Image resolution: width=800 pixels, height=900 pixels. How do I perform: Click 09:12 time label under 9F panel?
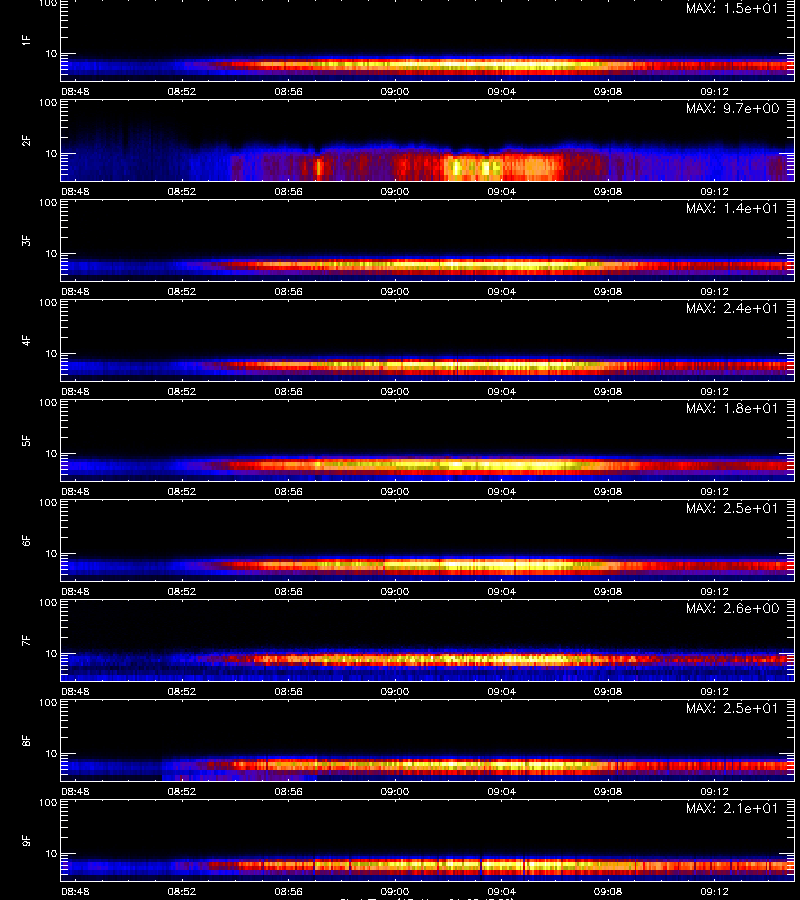714,891
